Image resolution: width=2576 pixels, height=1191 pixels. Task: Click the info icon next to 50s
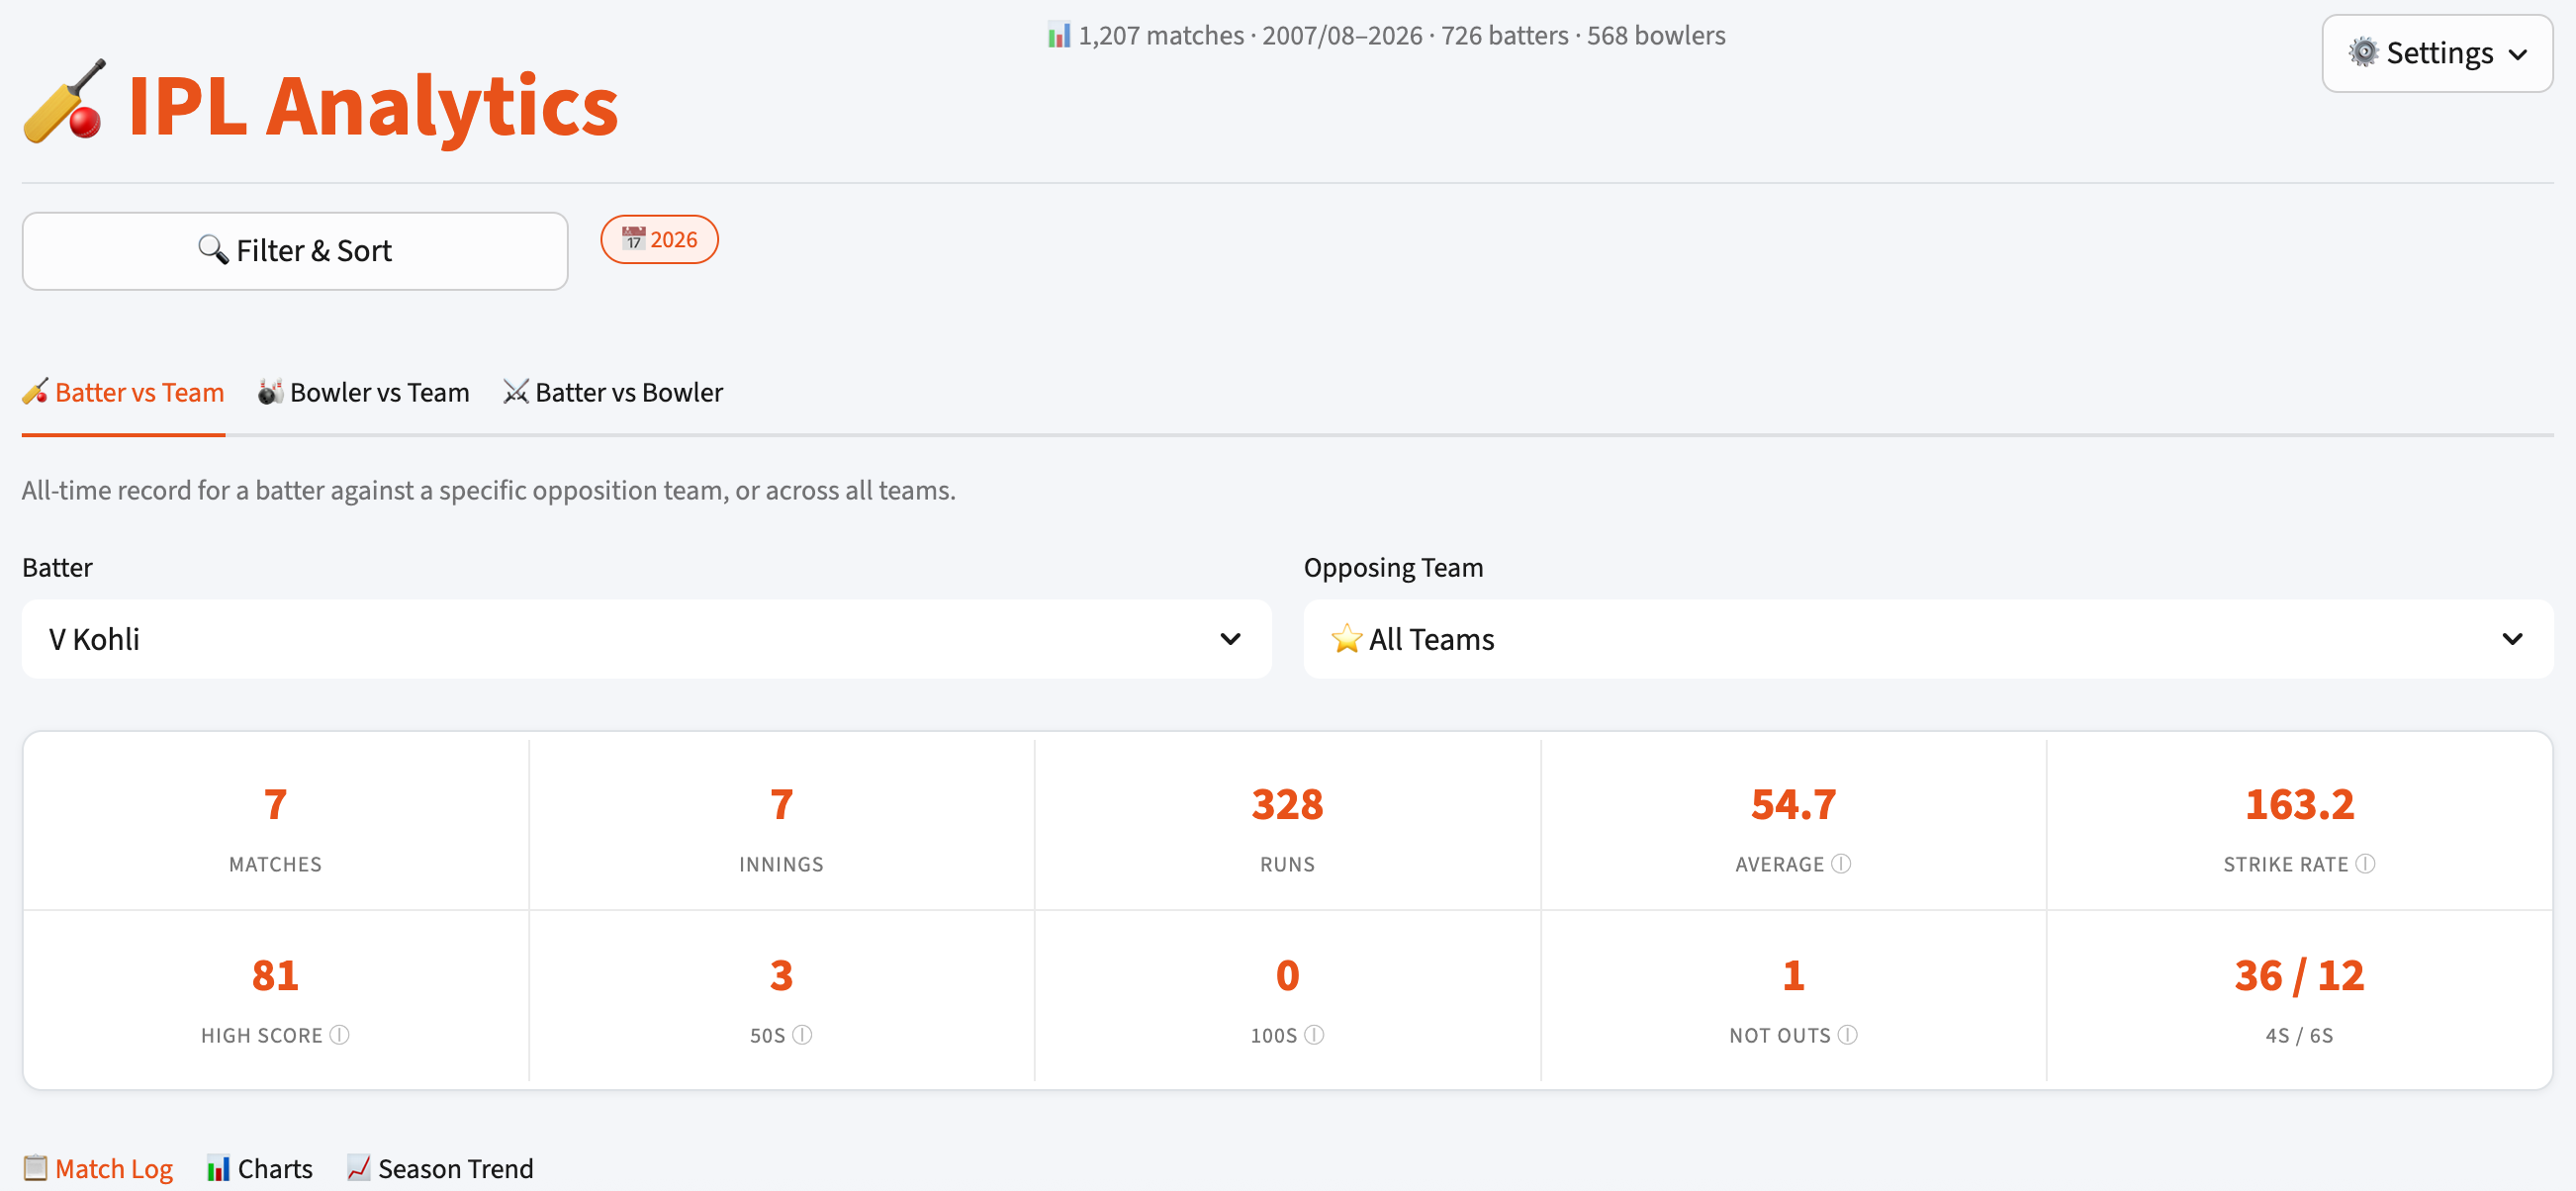tap(802, 1035)
